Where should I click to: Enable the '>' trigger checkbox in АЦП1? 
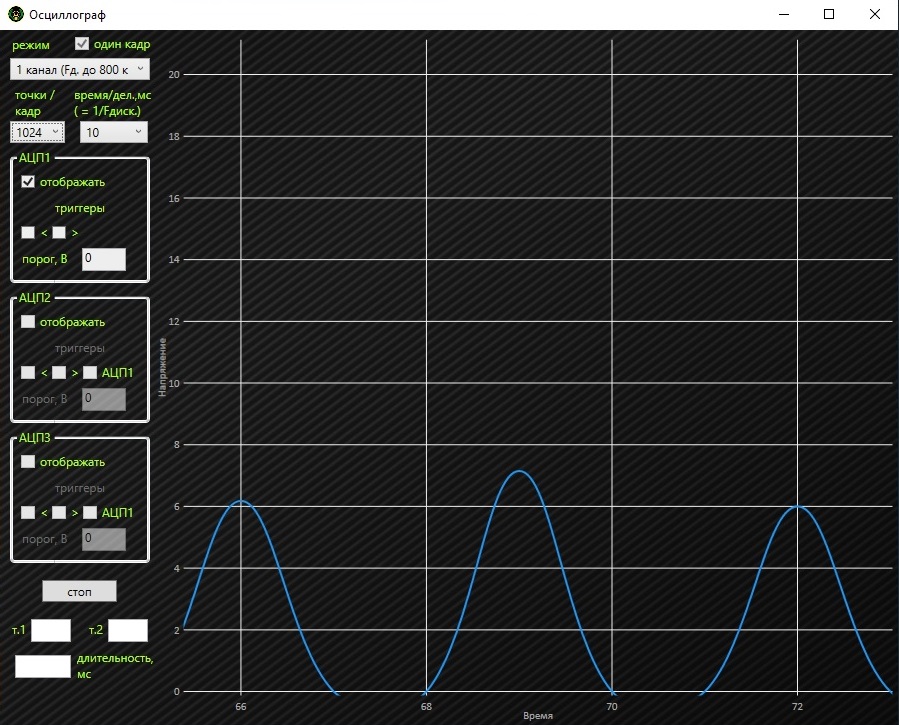59,232
